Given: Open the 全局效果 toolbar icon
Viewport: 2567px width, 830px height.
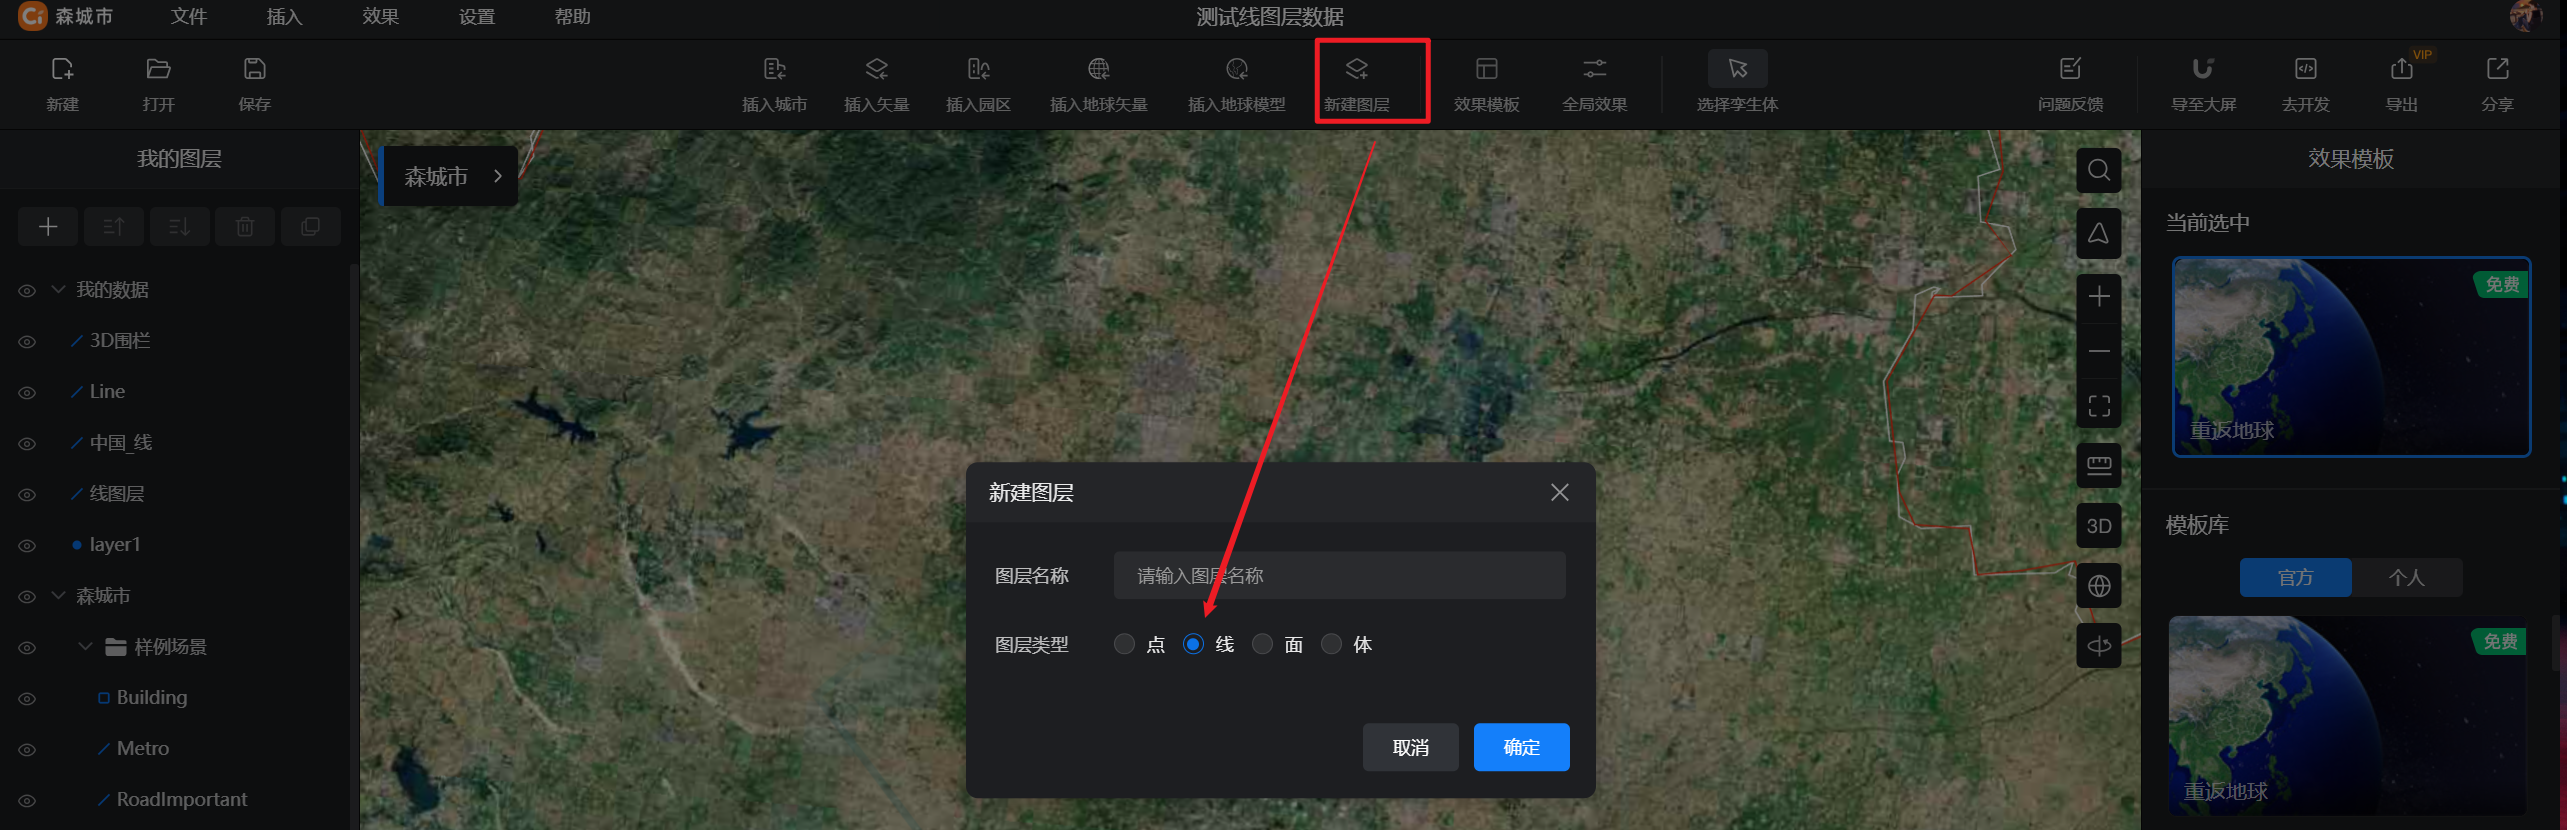Looking at the screenshot, I should coord(1595,69).
